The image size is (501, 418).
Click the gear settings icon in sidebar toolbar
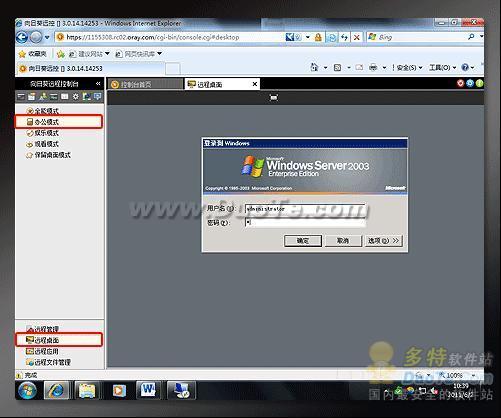point(76,97)
